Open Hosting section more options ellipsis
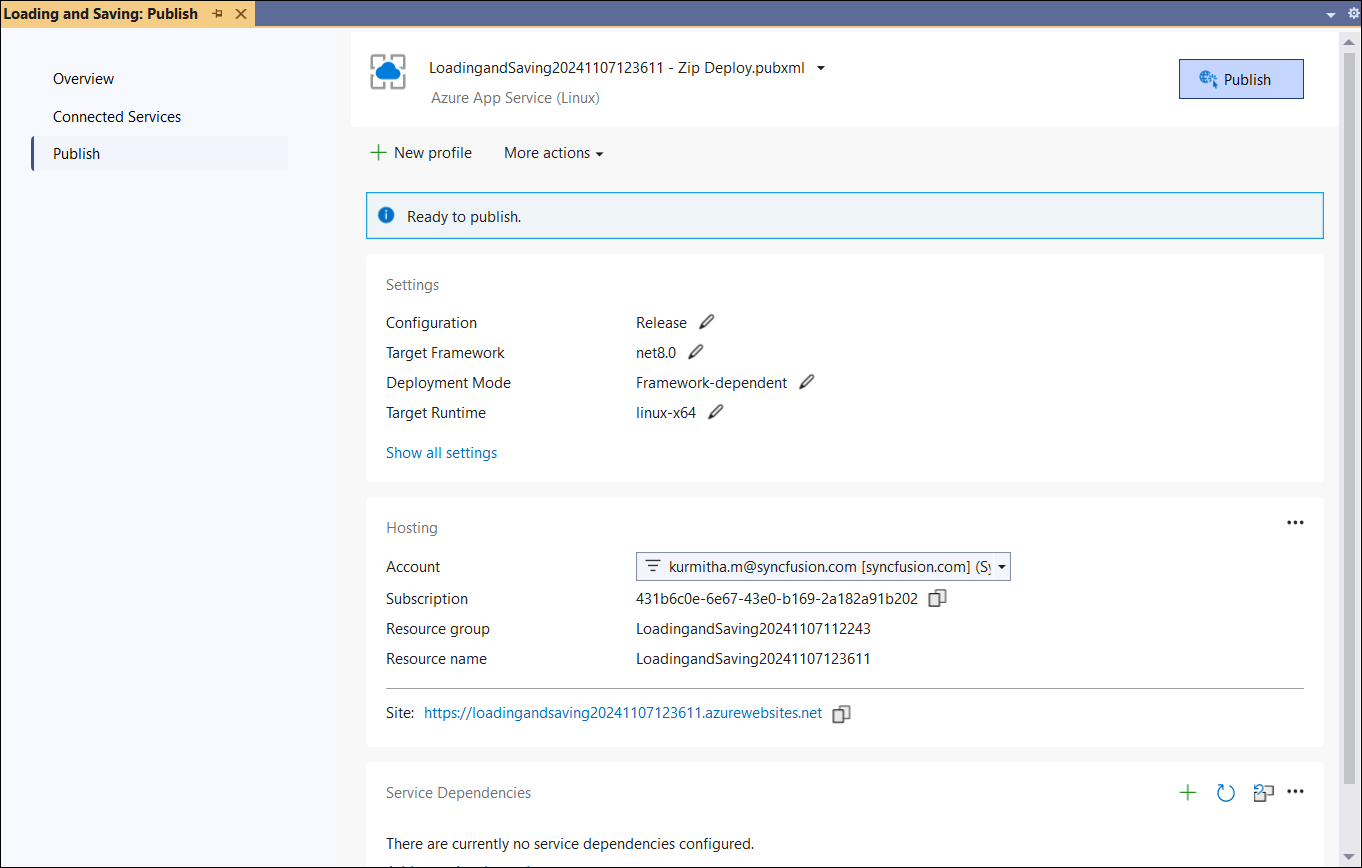Image resolution: width=1362 pixels, height=868 pixels. (x=1296, y=522)
